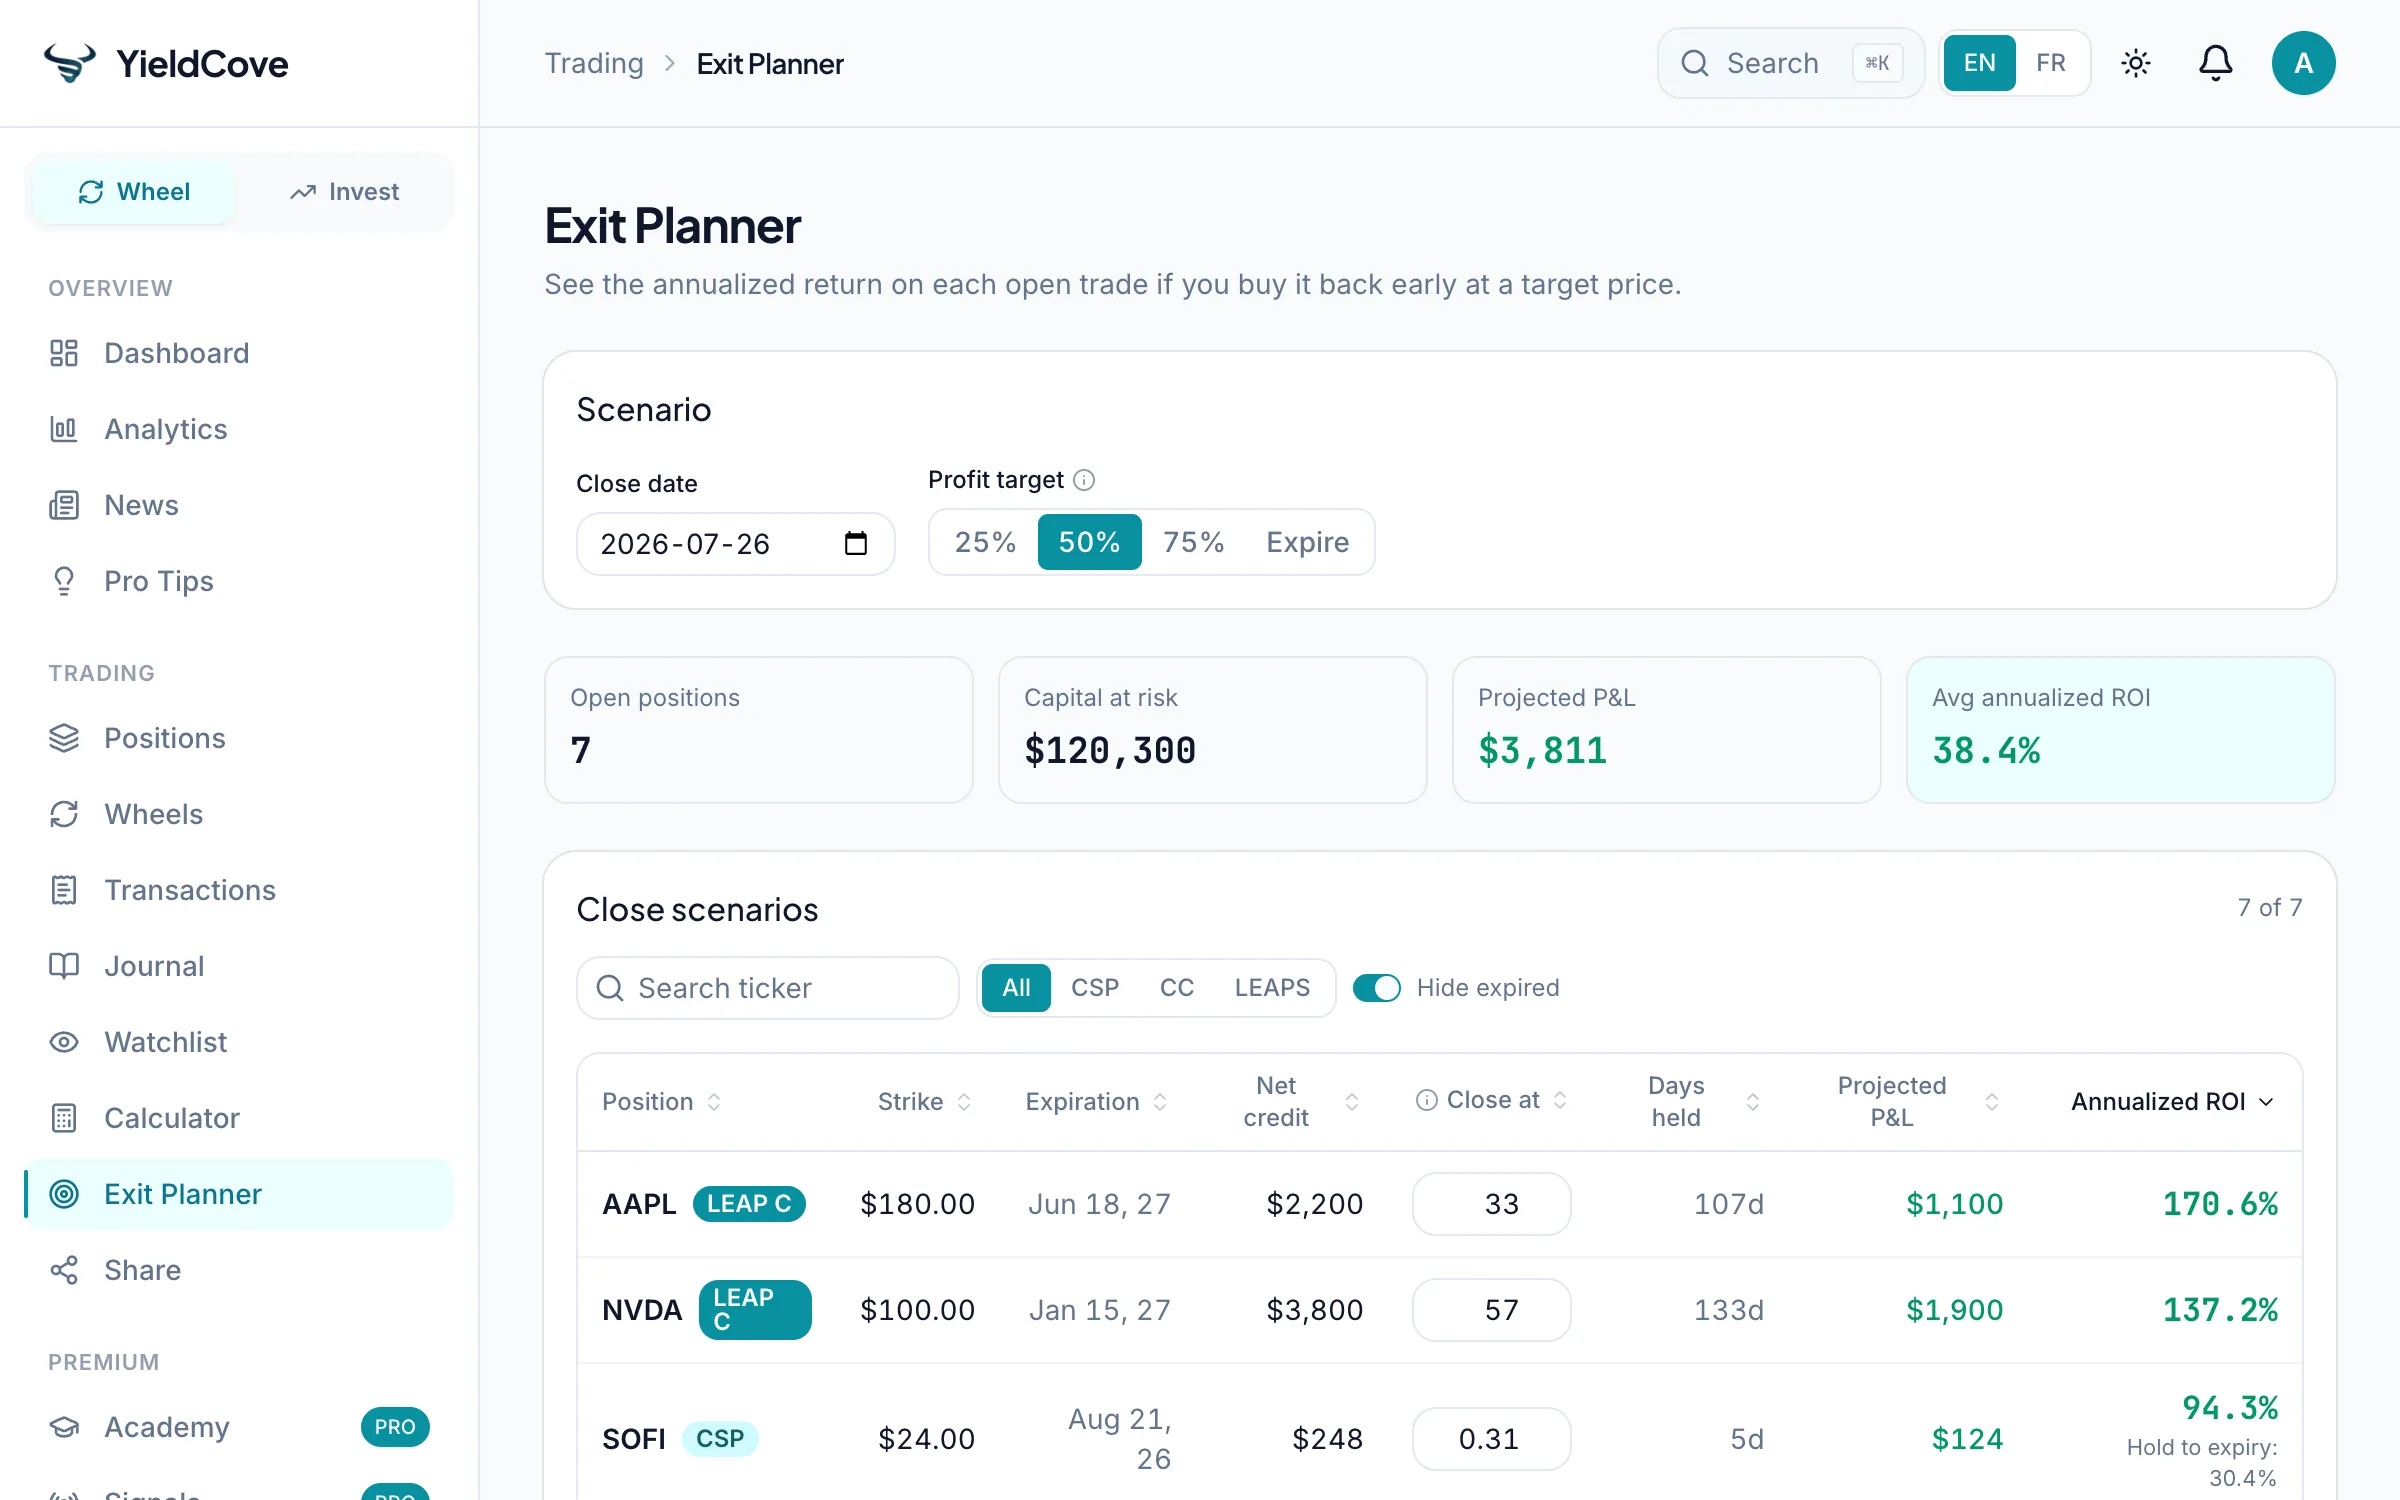Click the Projected P&L $3,811 card

coord(1666,730)
